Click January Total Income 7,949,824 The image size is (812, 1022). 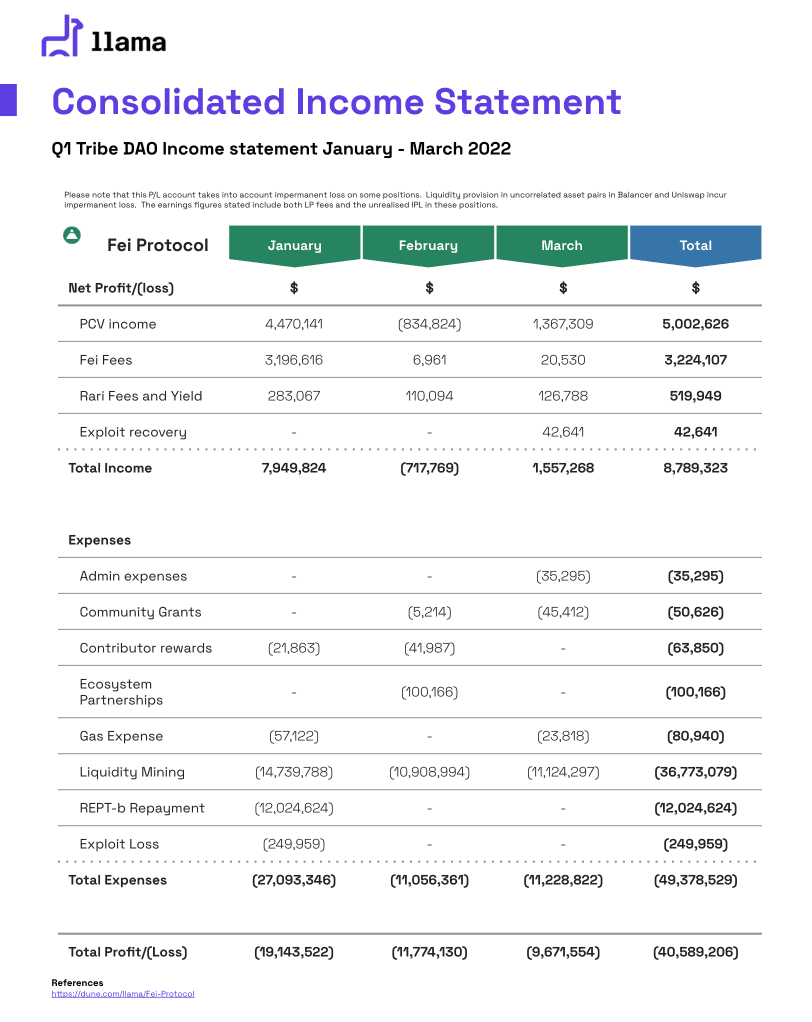[x=294, y=468]
